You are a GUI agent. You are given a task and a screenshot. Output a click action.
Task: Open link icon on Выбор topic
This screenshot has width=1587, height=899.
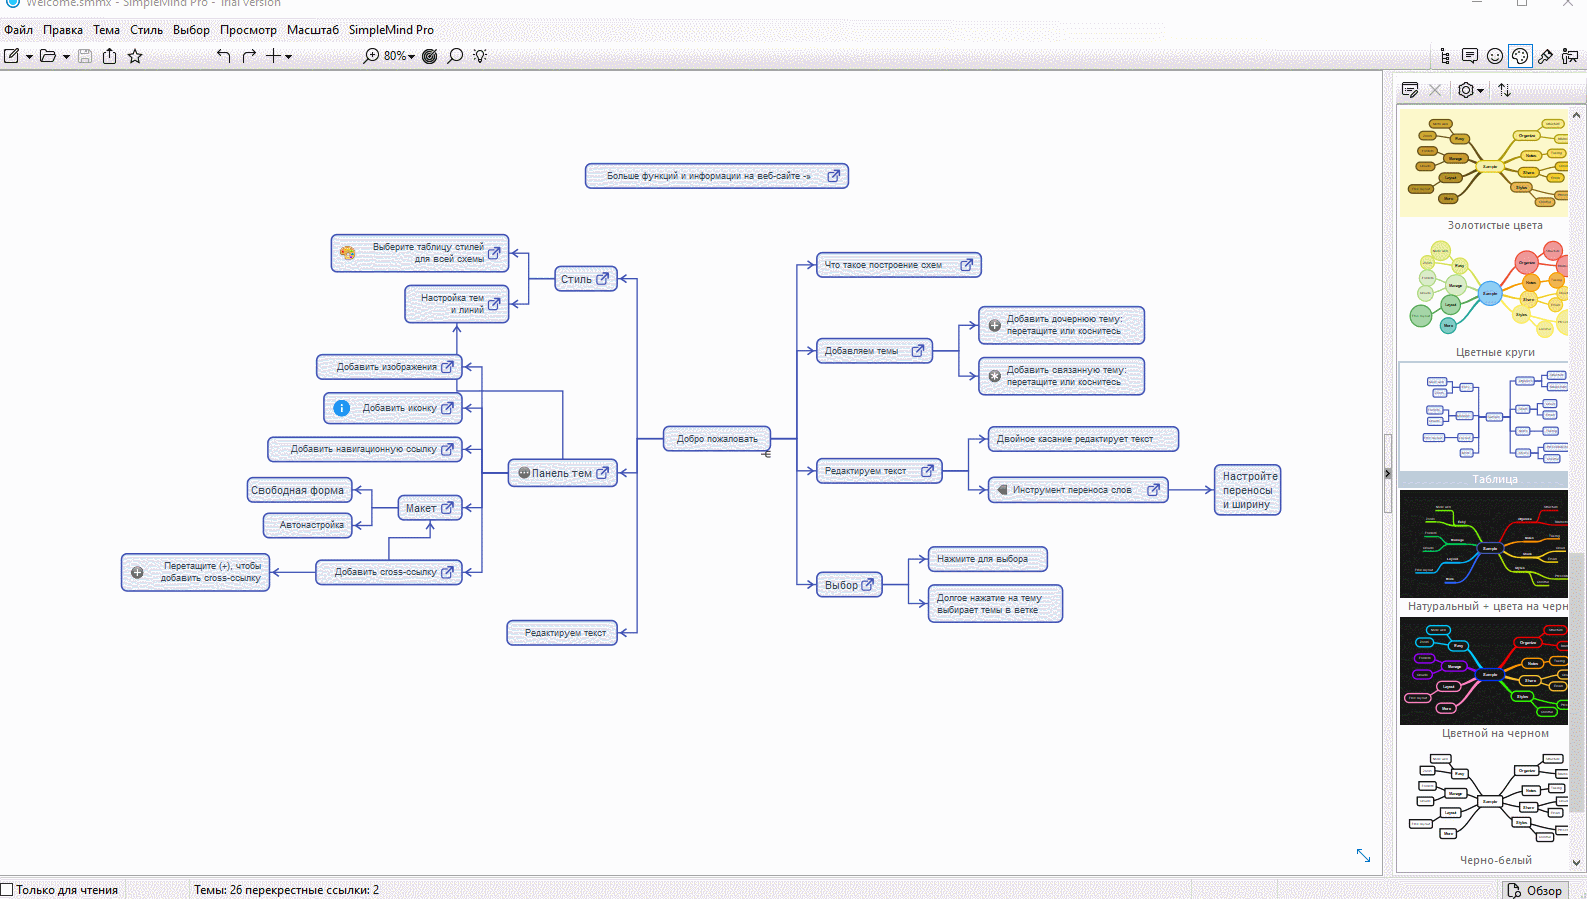pyautogui.click(x=868, y=585)
